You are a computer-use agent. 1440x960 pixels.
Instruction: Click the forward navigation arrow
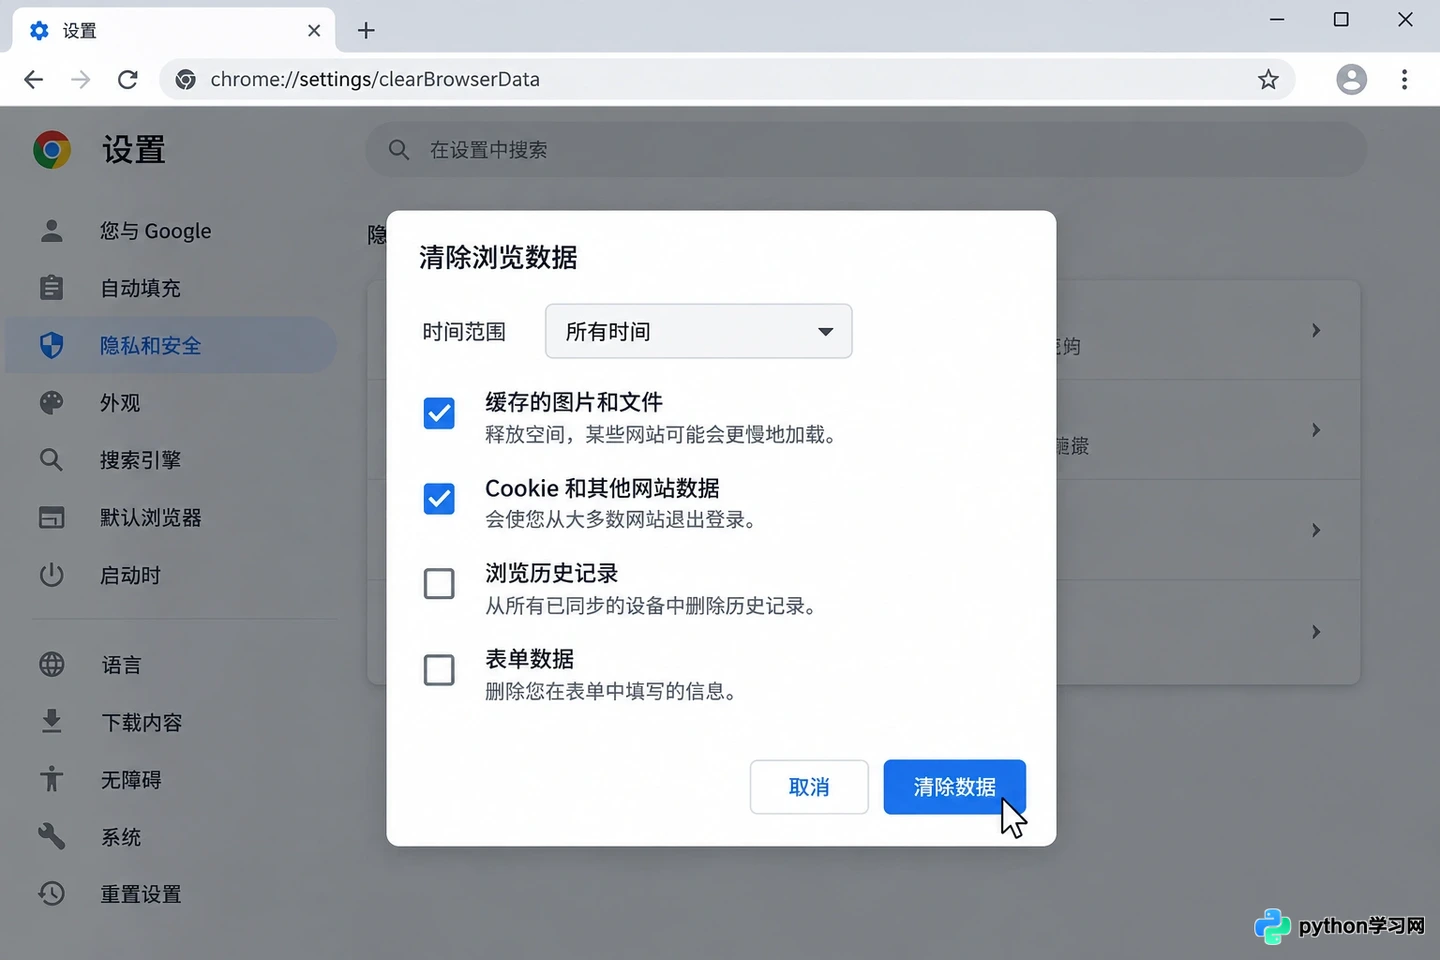[81, 79]
